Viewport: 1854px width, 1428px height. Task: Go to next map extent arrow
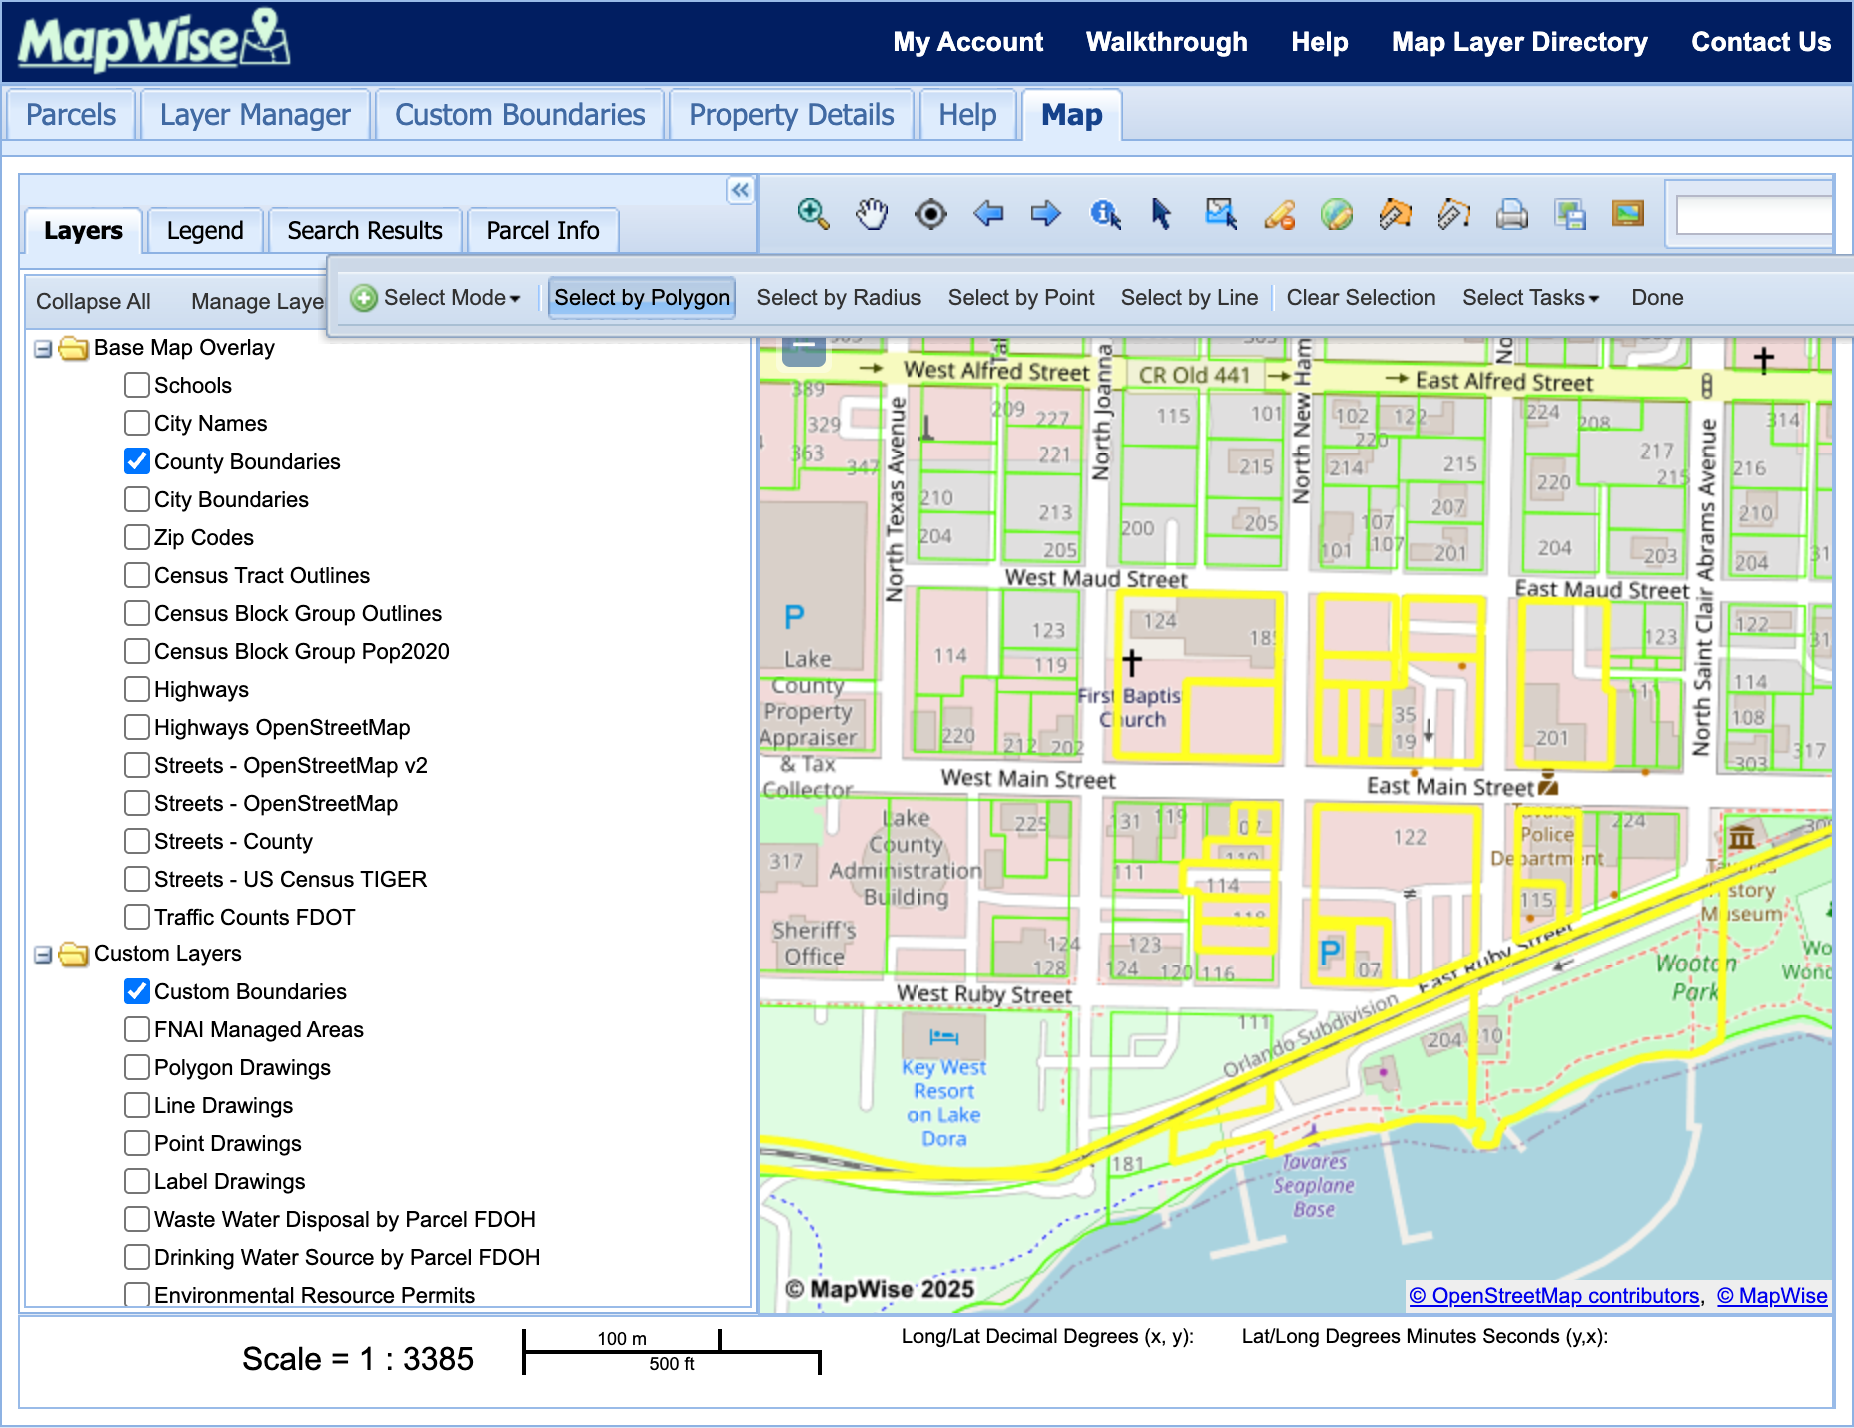click(1046, 213)
